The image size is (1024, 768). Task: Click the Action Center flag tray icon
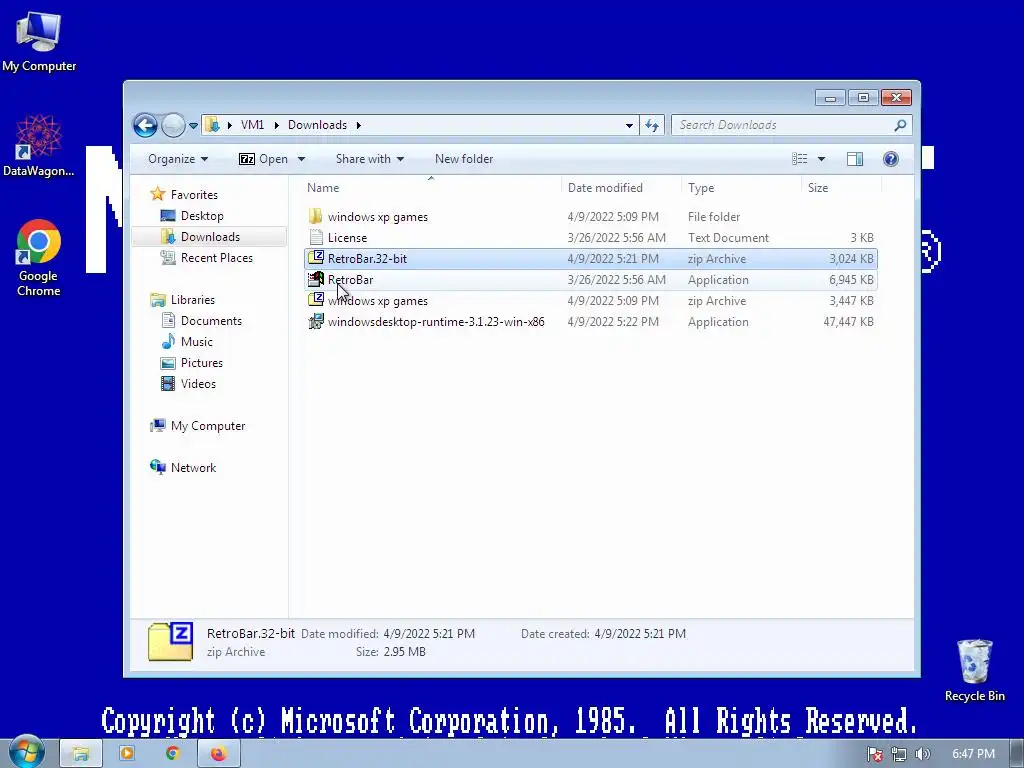point(875,754)
